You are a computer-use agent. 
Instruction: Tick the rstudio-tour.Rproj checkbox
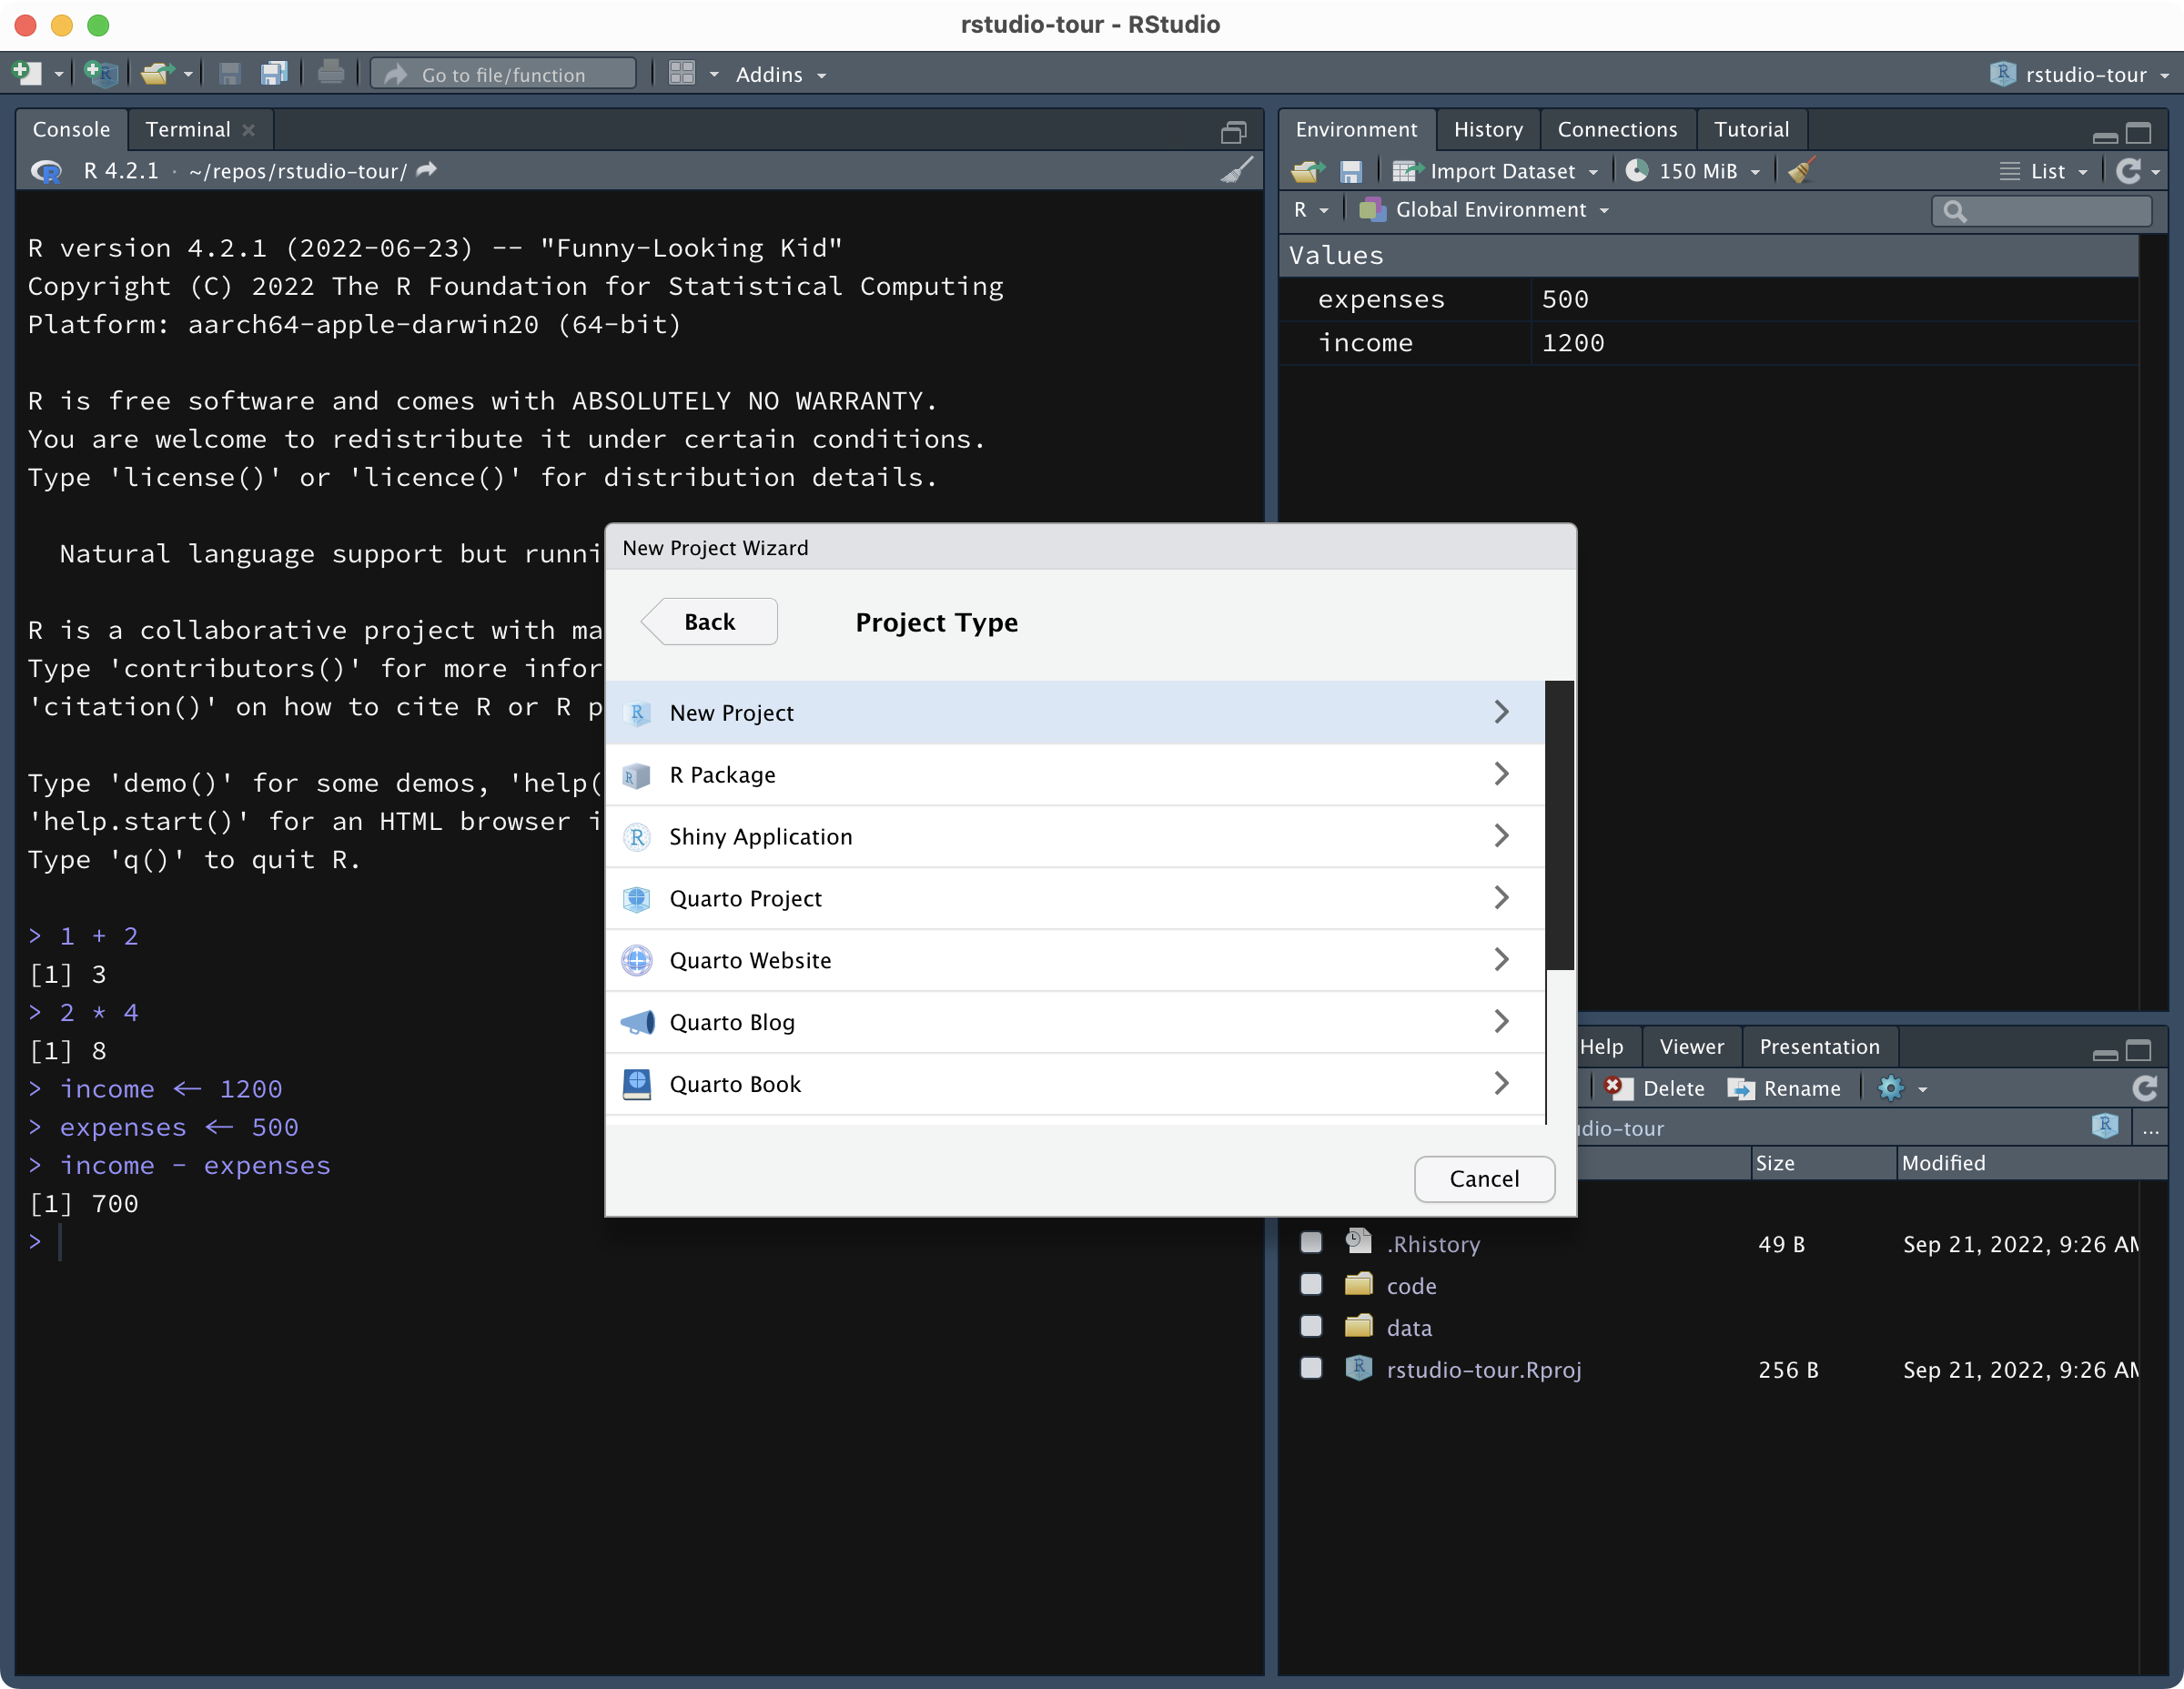(x=1311, y=1368)
